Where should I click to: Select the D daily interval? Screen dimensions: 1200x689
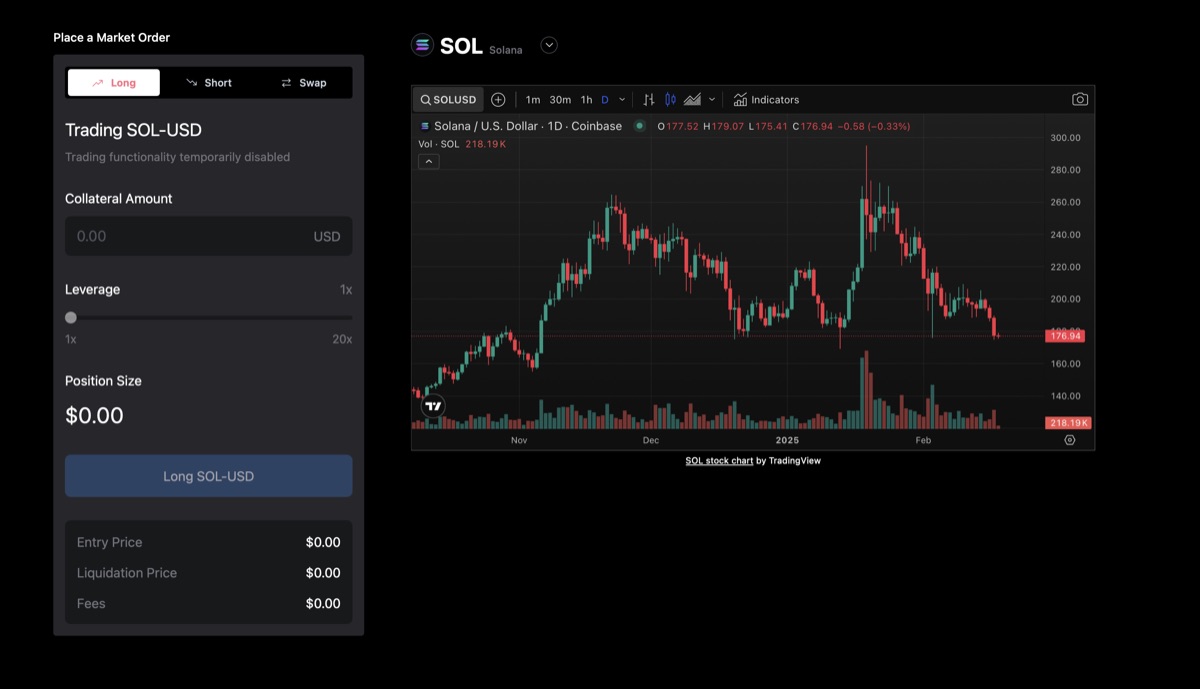tap(605, 100)
